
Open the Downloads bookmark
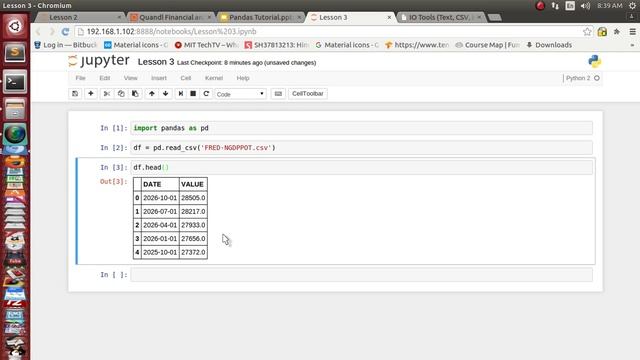click(x=549, y=45)
